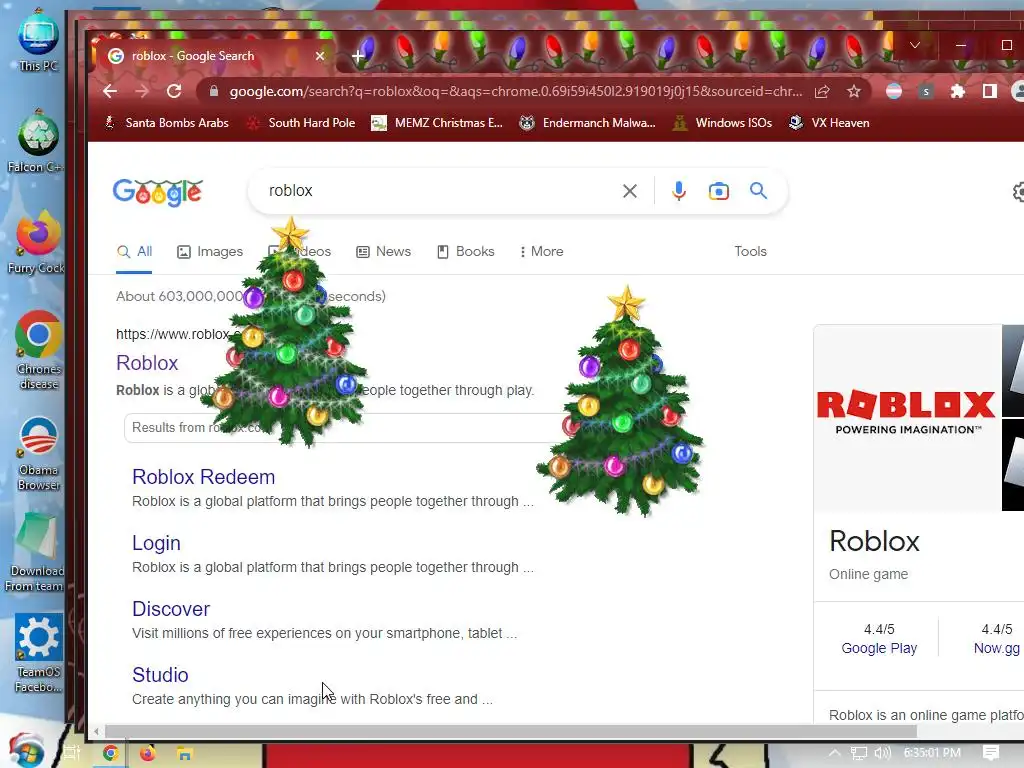Open a new tab with plus button
The width and height of the screenshot is (1024, 768).
click(358, 56)
